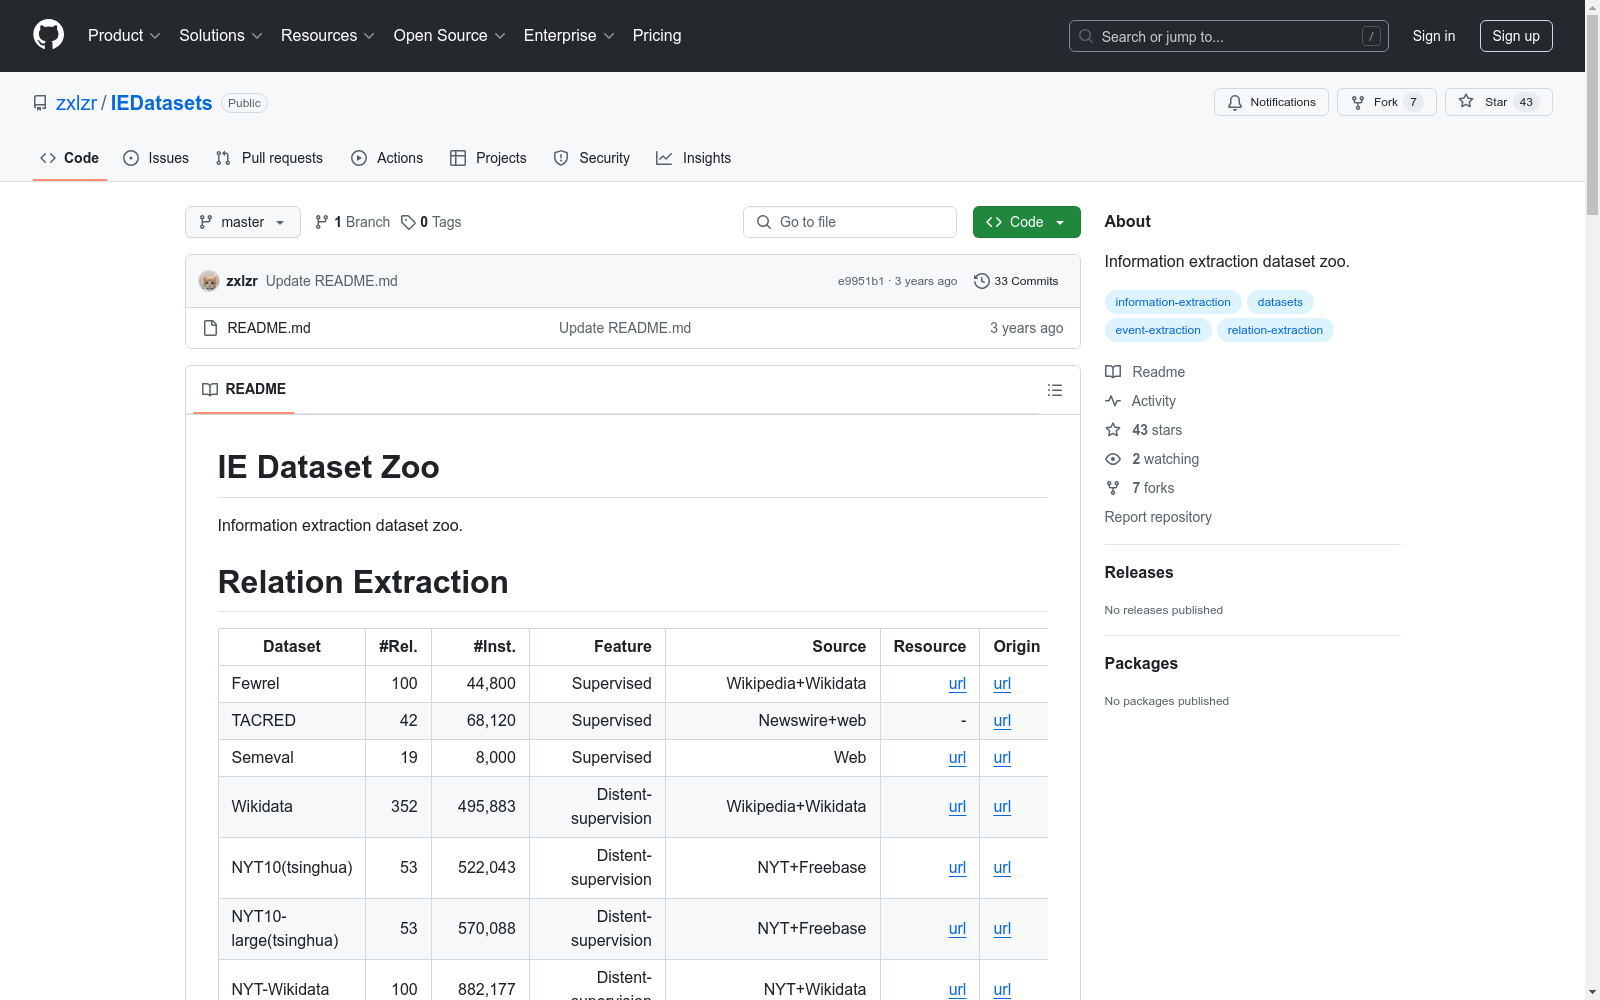The image size is (1600, 1000).
Task: Click the event-extraction topic tag
Action: (1158, 330)
